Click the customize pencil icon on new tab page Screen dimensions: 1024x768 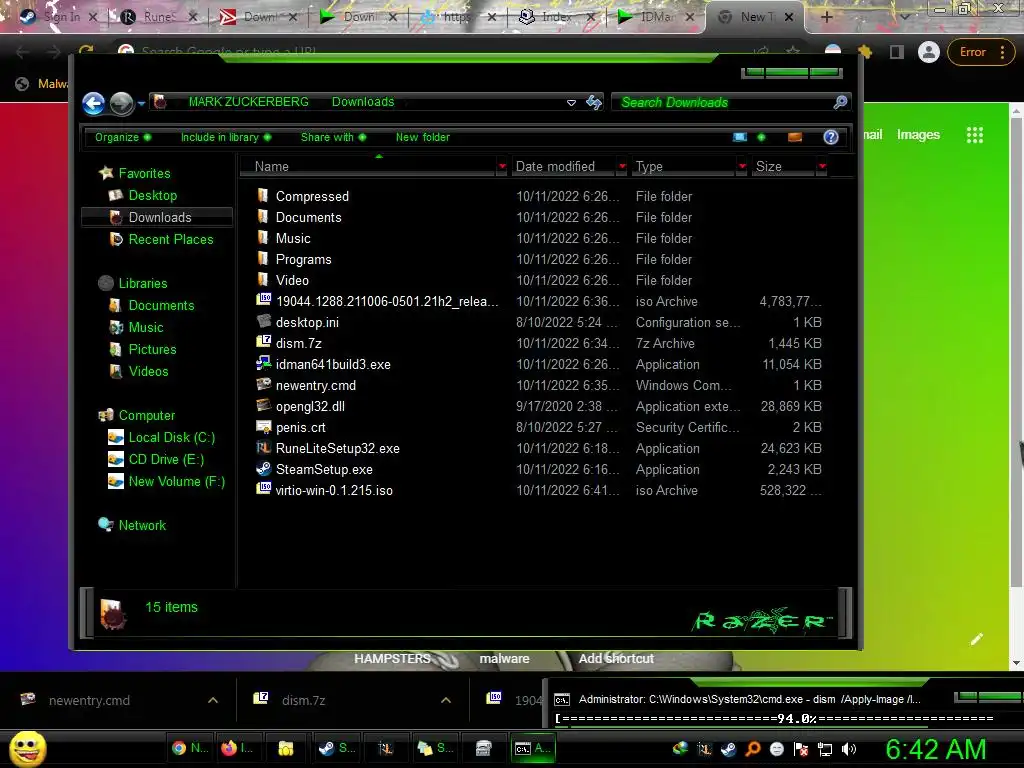[x=976, y=639]
